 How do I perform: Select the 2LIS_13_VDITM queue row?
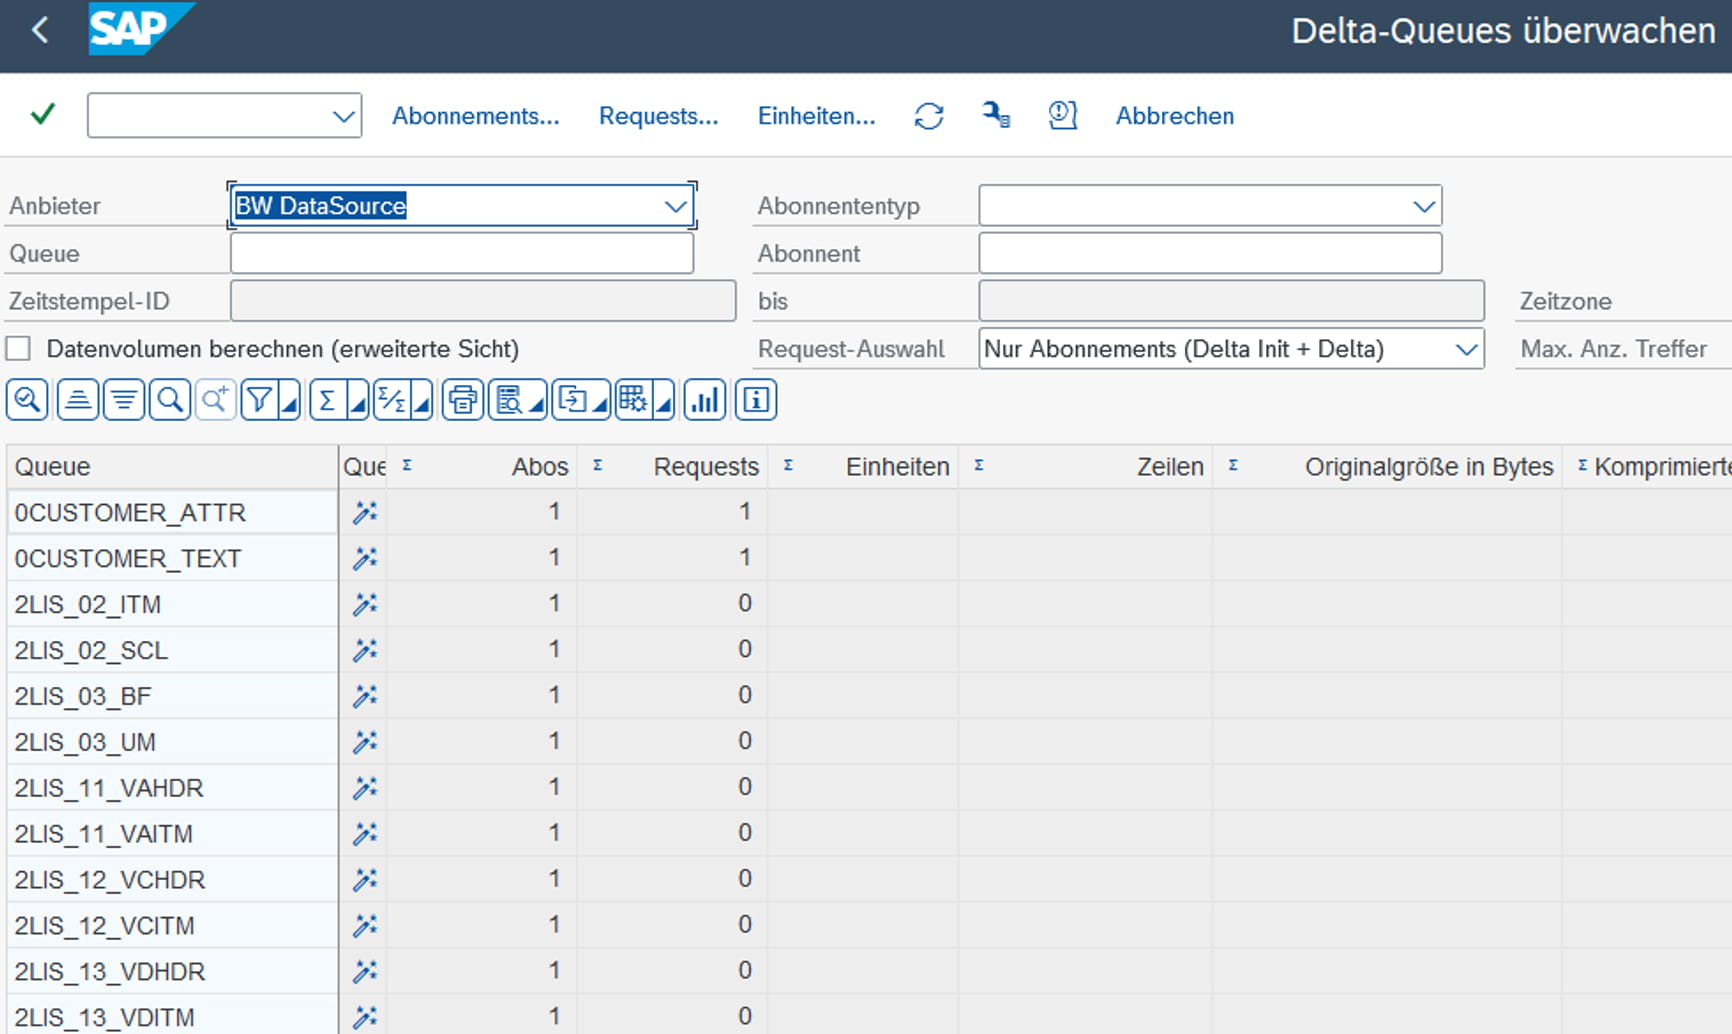click(172, 1017)
